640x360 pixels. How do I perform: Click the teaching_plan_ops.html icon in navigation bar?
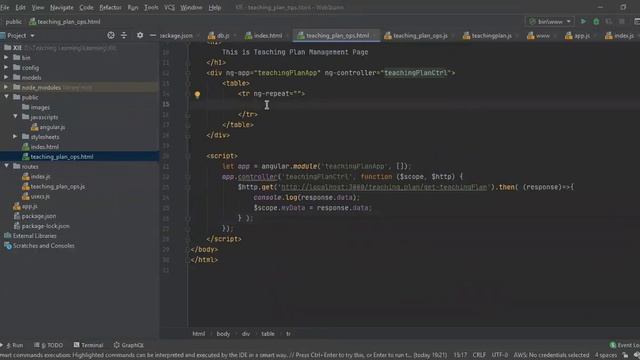tap(33, 22)
